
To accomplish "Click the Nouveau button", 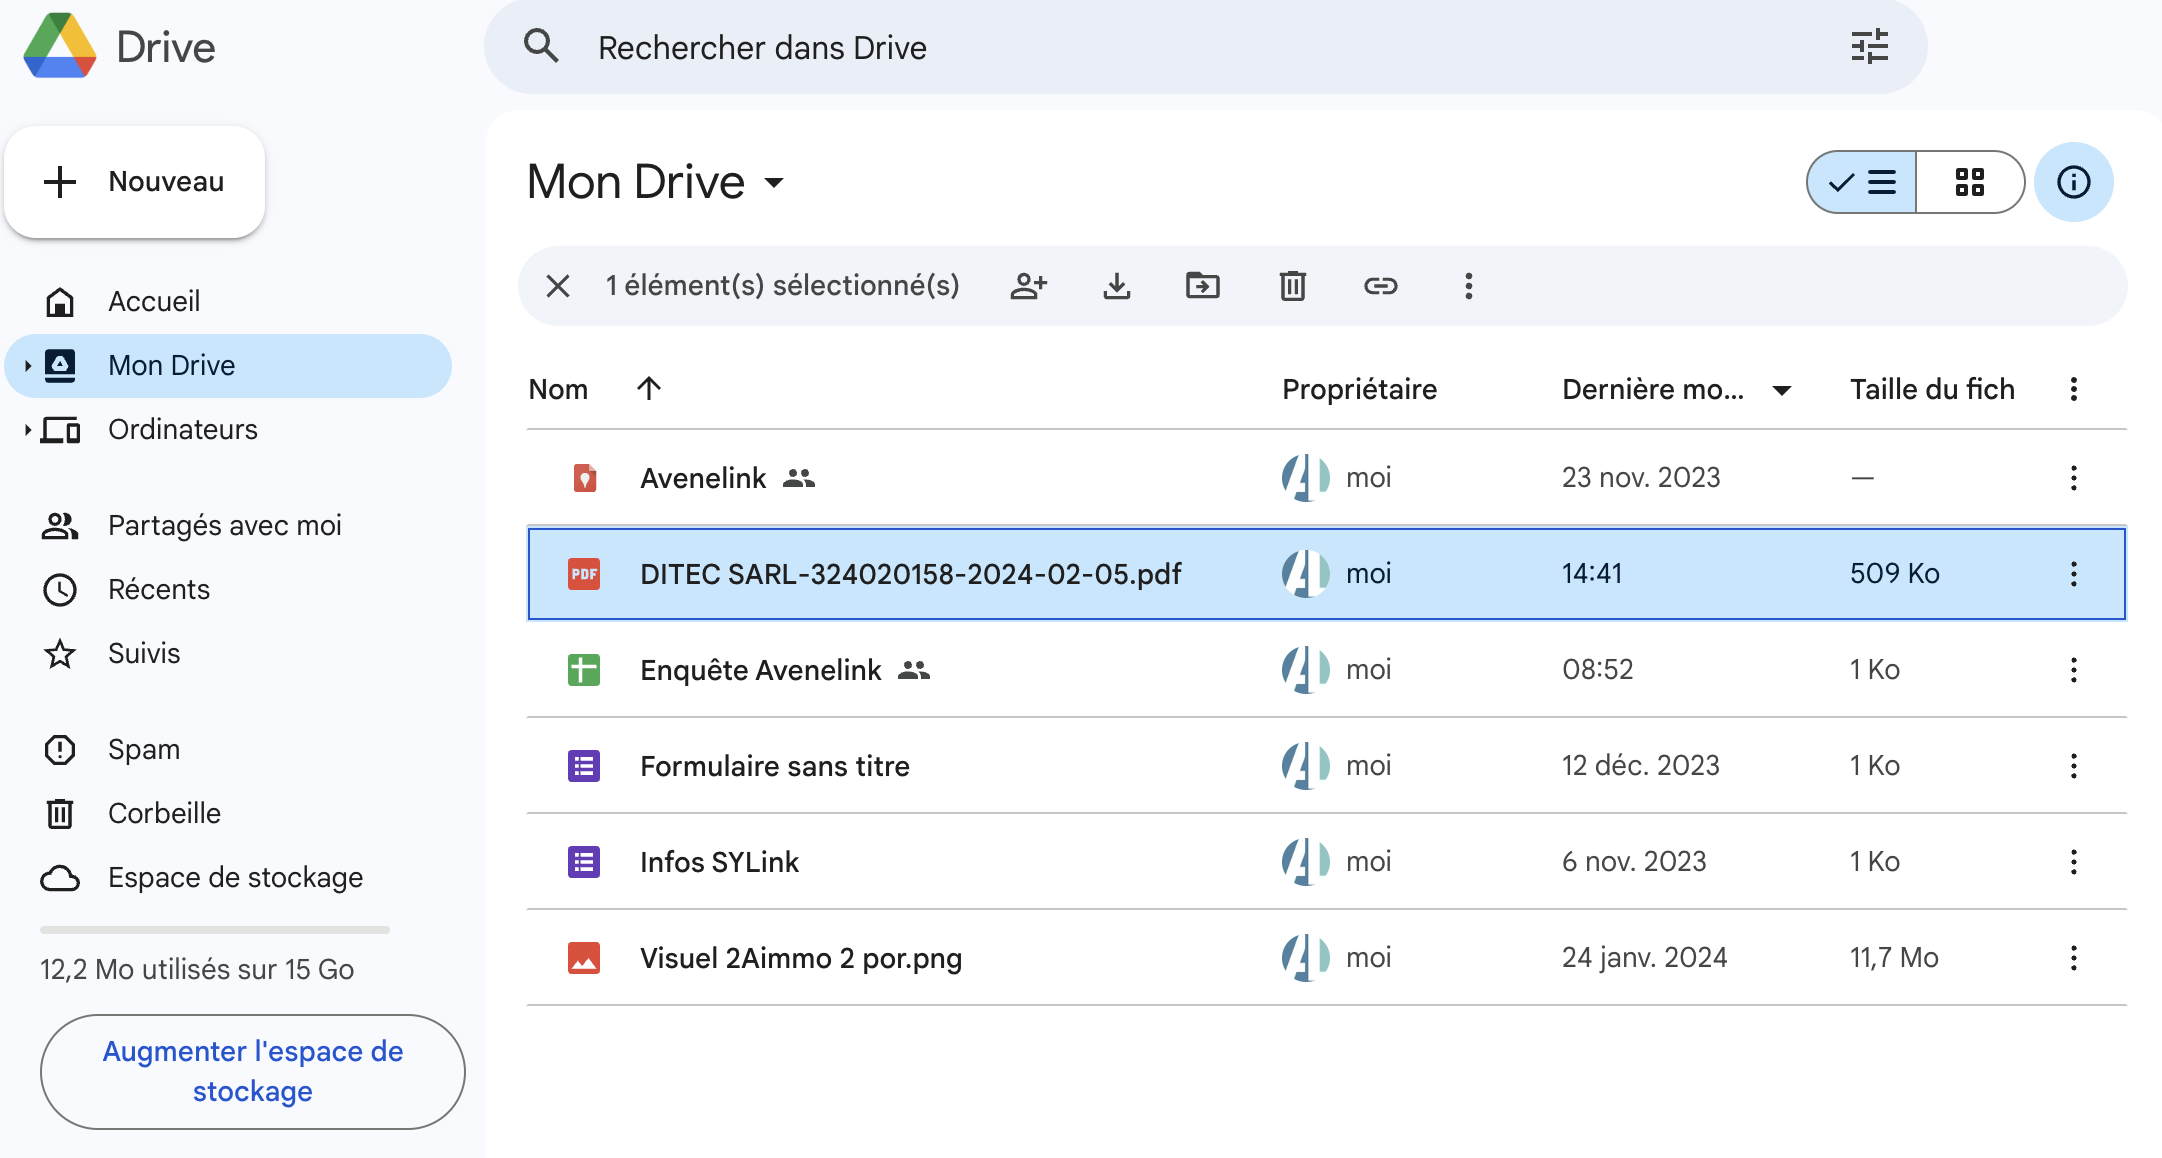I will [x=135, y=182].
